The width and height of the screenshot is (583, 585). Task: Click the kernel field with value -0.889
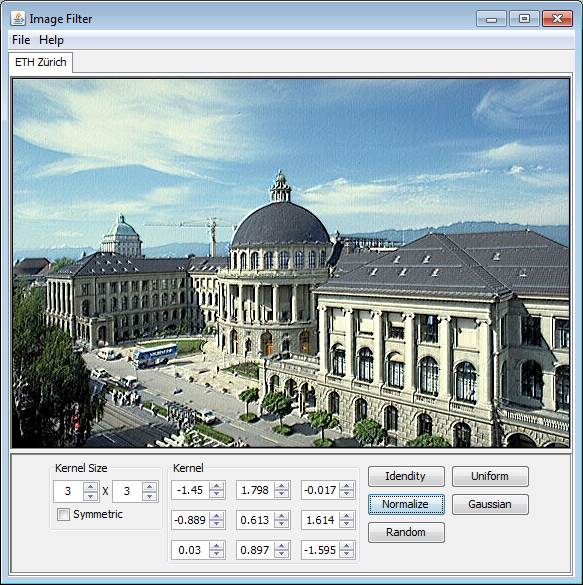coord(190,520)
